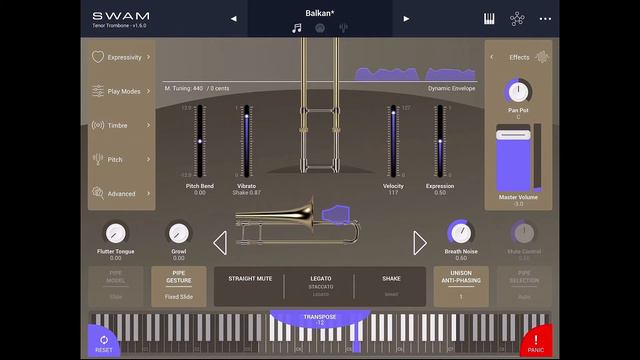Click the red Panic button
640x360 pixels.
(536, 343)
